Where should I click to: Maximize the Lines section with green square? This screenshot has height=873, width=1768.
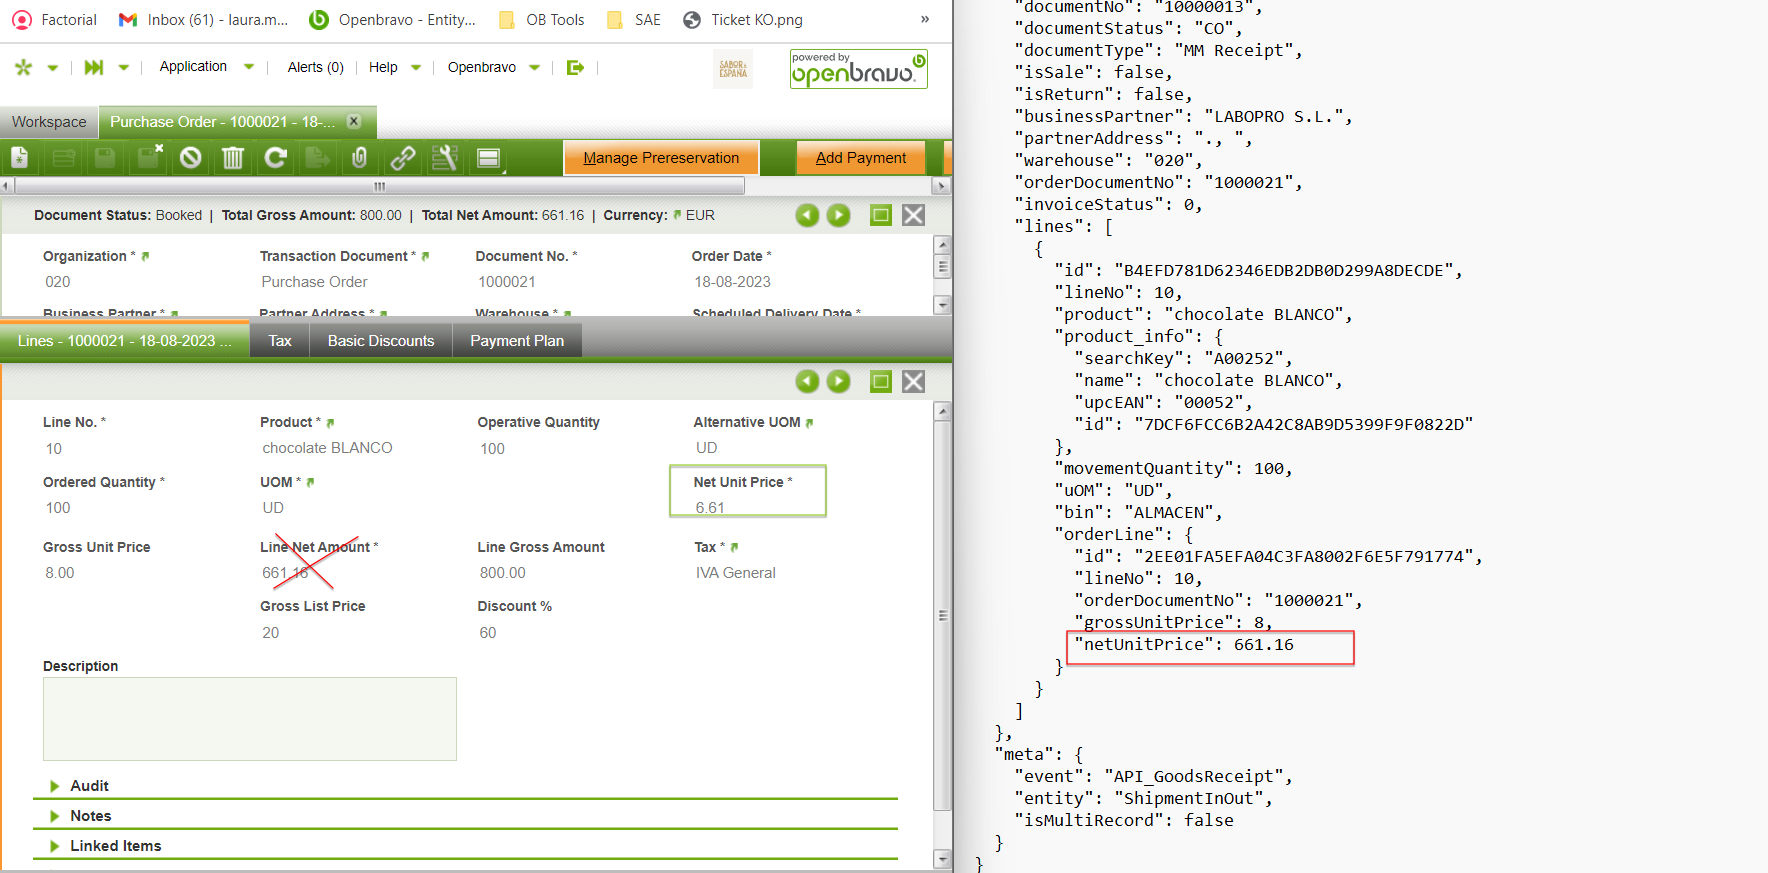[x=880, y=381]
